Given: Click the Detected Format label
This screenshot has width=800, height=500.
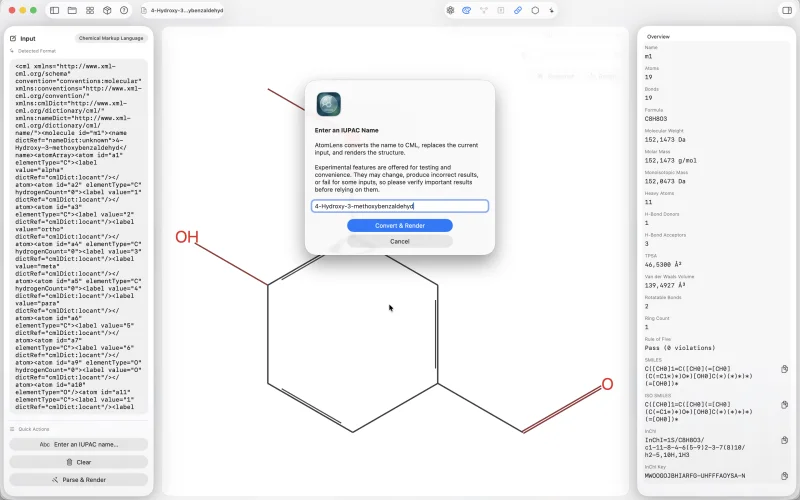Looking at the screenshot, I should (x=37, y=51).
